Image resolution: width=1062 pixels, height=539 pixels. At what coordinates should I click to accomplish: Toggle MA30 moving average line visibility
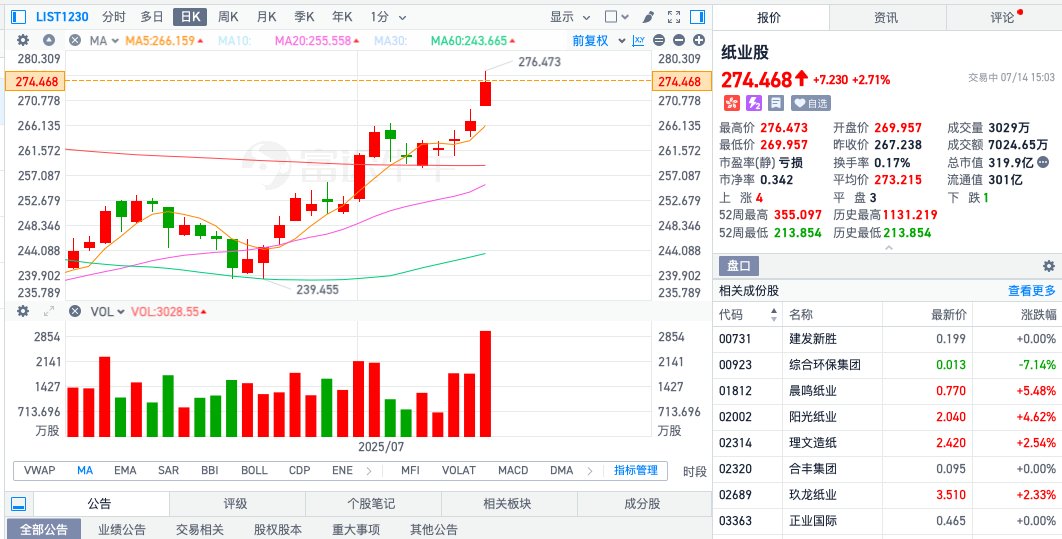pyautogui.click(x=391, y=40)
